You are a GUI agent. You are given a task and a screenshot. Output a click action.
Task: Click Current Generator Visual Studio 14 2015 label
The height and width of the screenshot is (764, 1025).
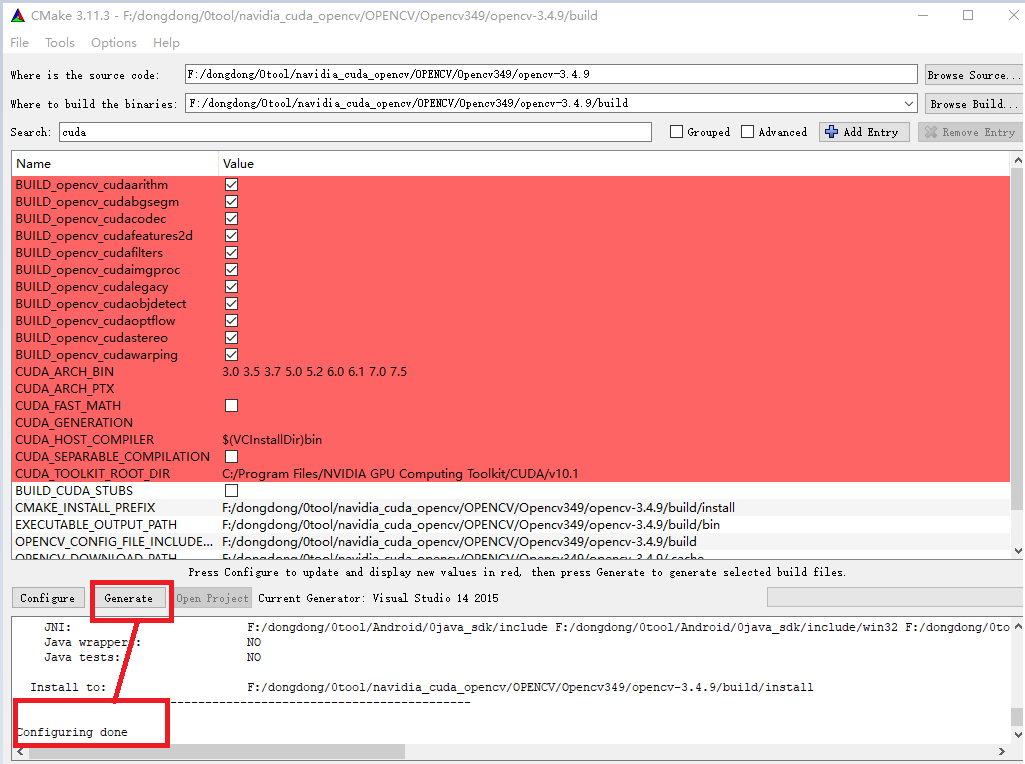pos(378,598)
